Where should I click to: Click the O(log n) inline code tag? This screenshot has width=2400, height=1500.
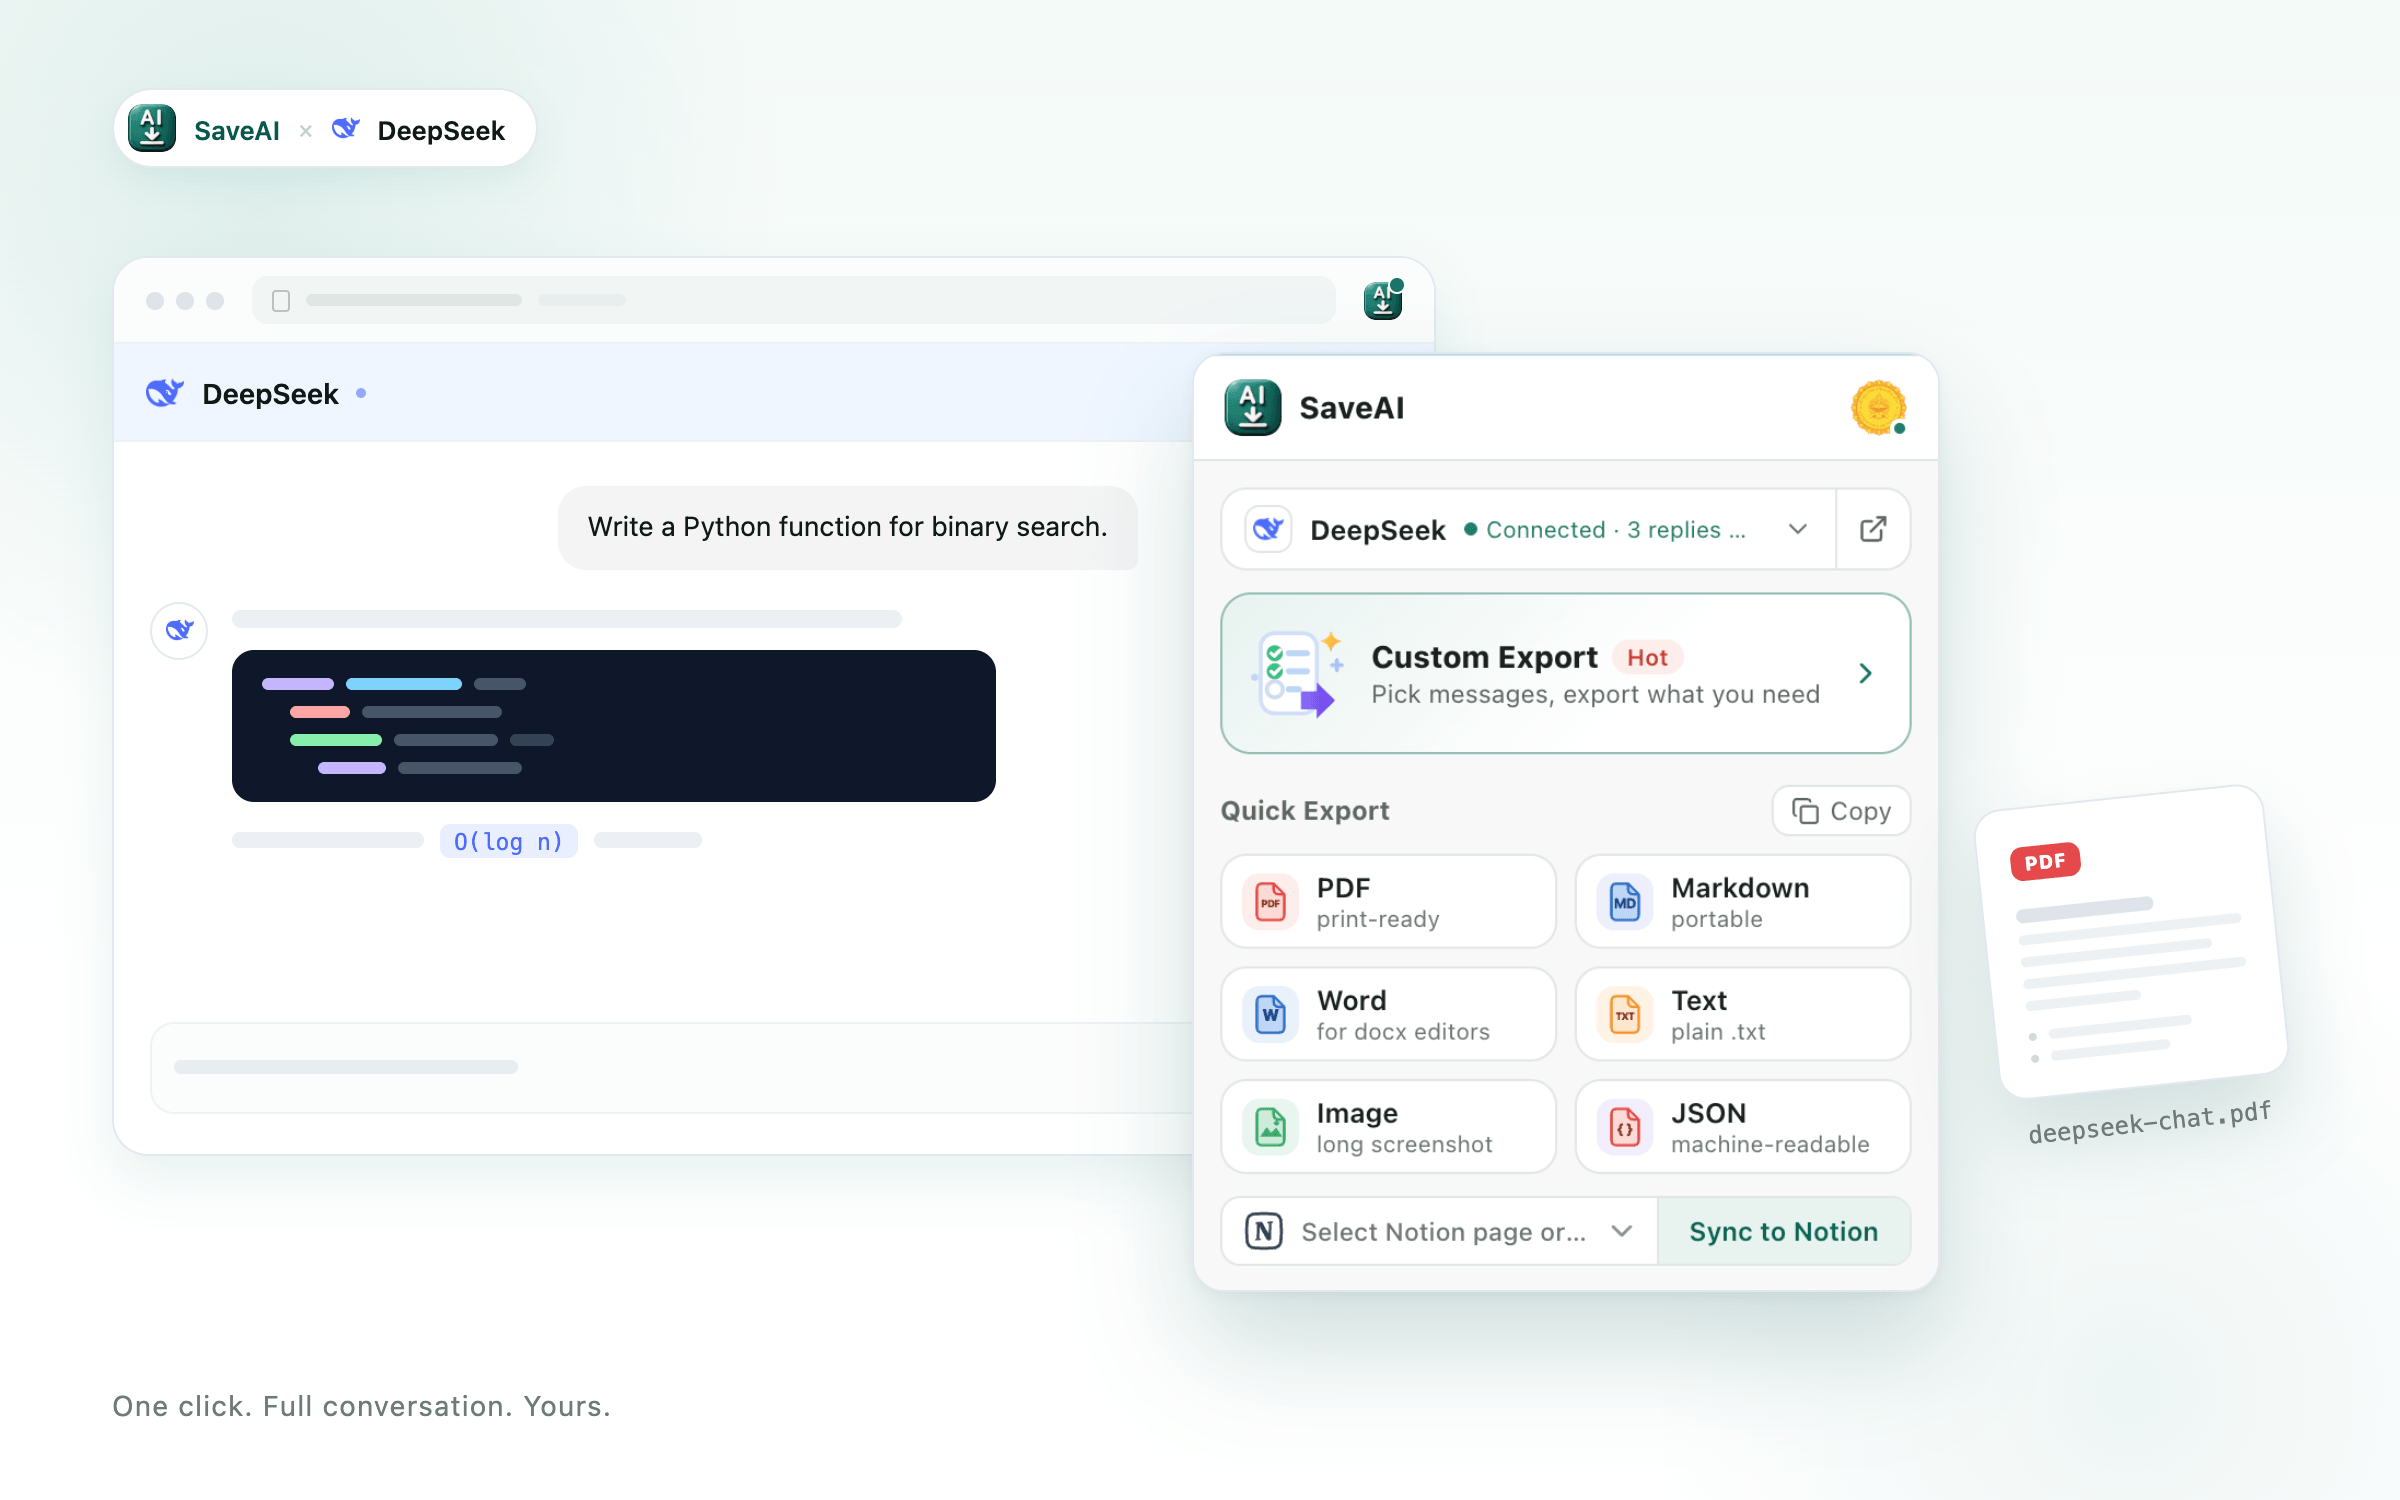click(x=508, y=841)
